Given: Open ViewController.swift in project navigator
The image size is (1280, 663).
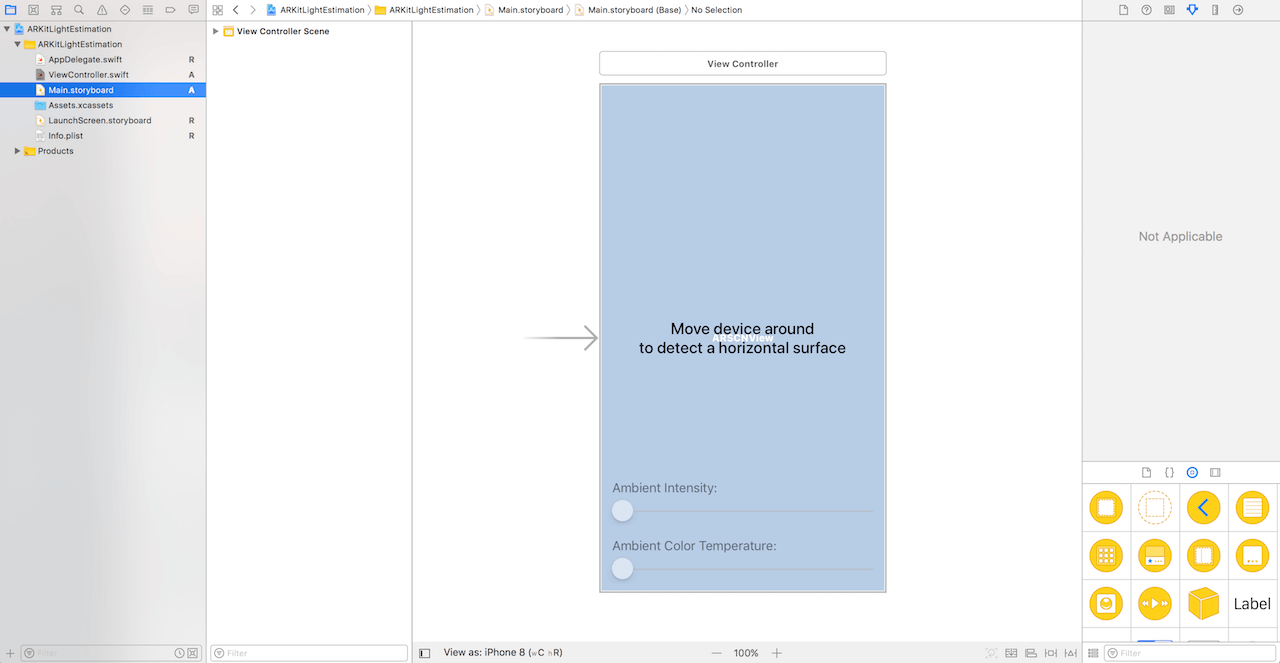Looking at the screenshot, I should [x=88, y=75].
